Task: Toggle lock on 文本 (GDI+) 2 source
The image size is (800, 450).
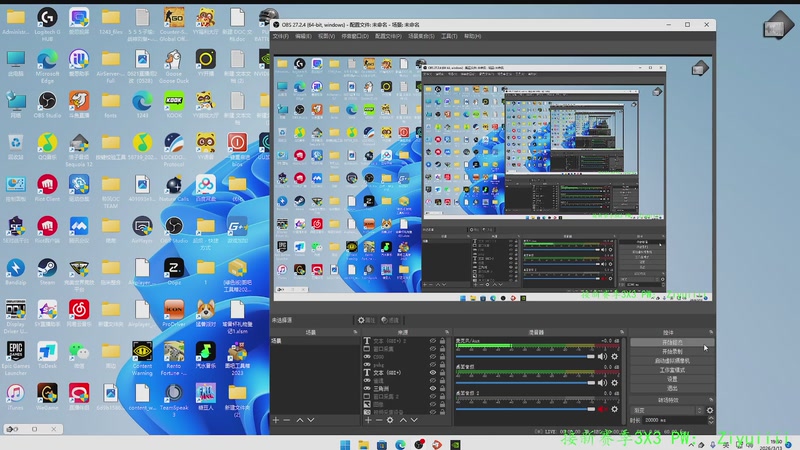Action: pos(442,341)
